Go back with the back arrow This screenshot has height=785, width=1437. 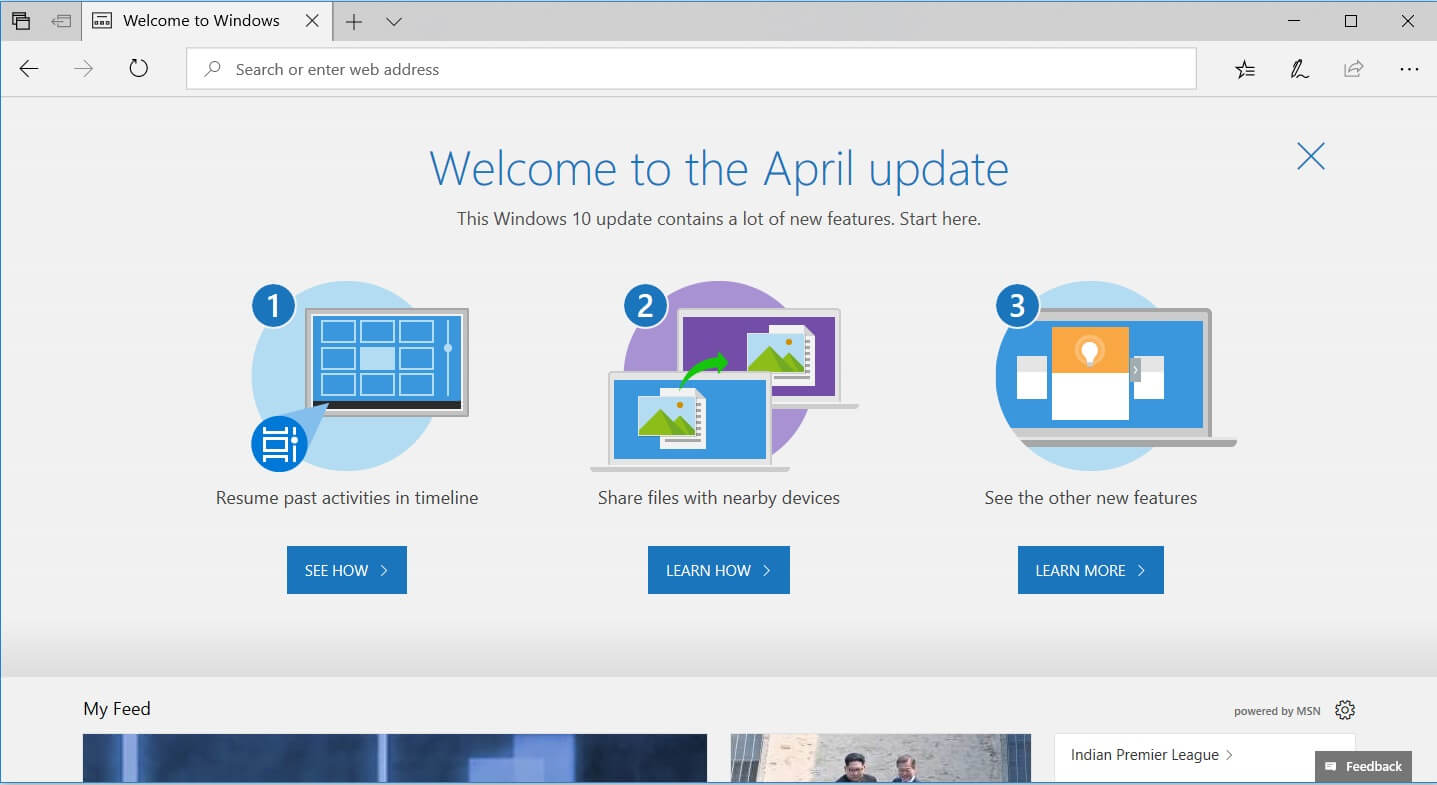tap(29, 69)
